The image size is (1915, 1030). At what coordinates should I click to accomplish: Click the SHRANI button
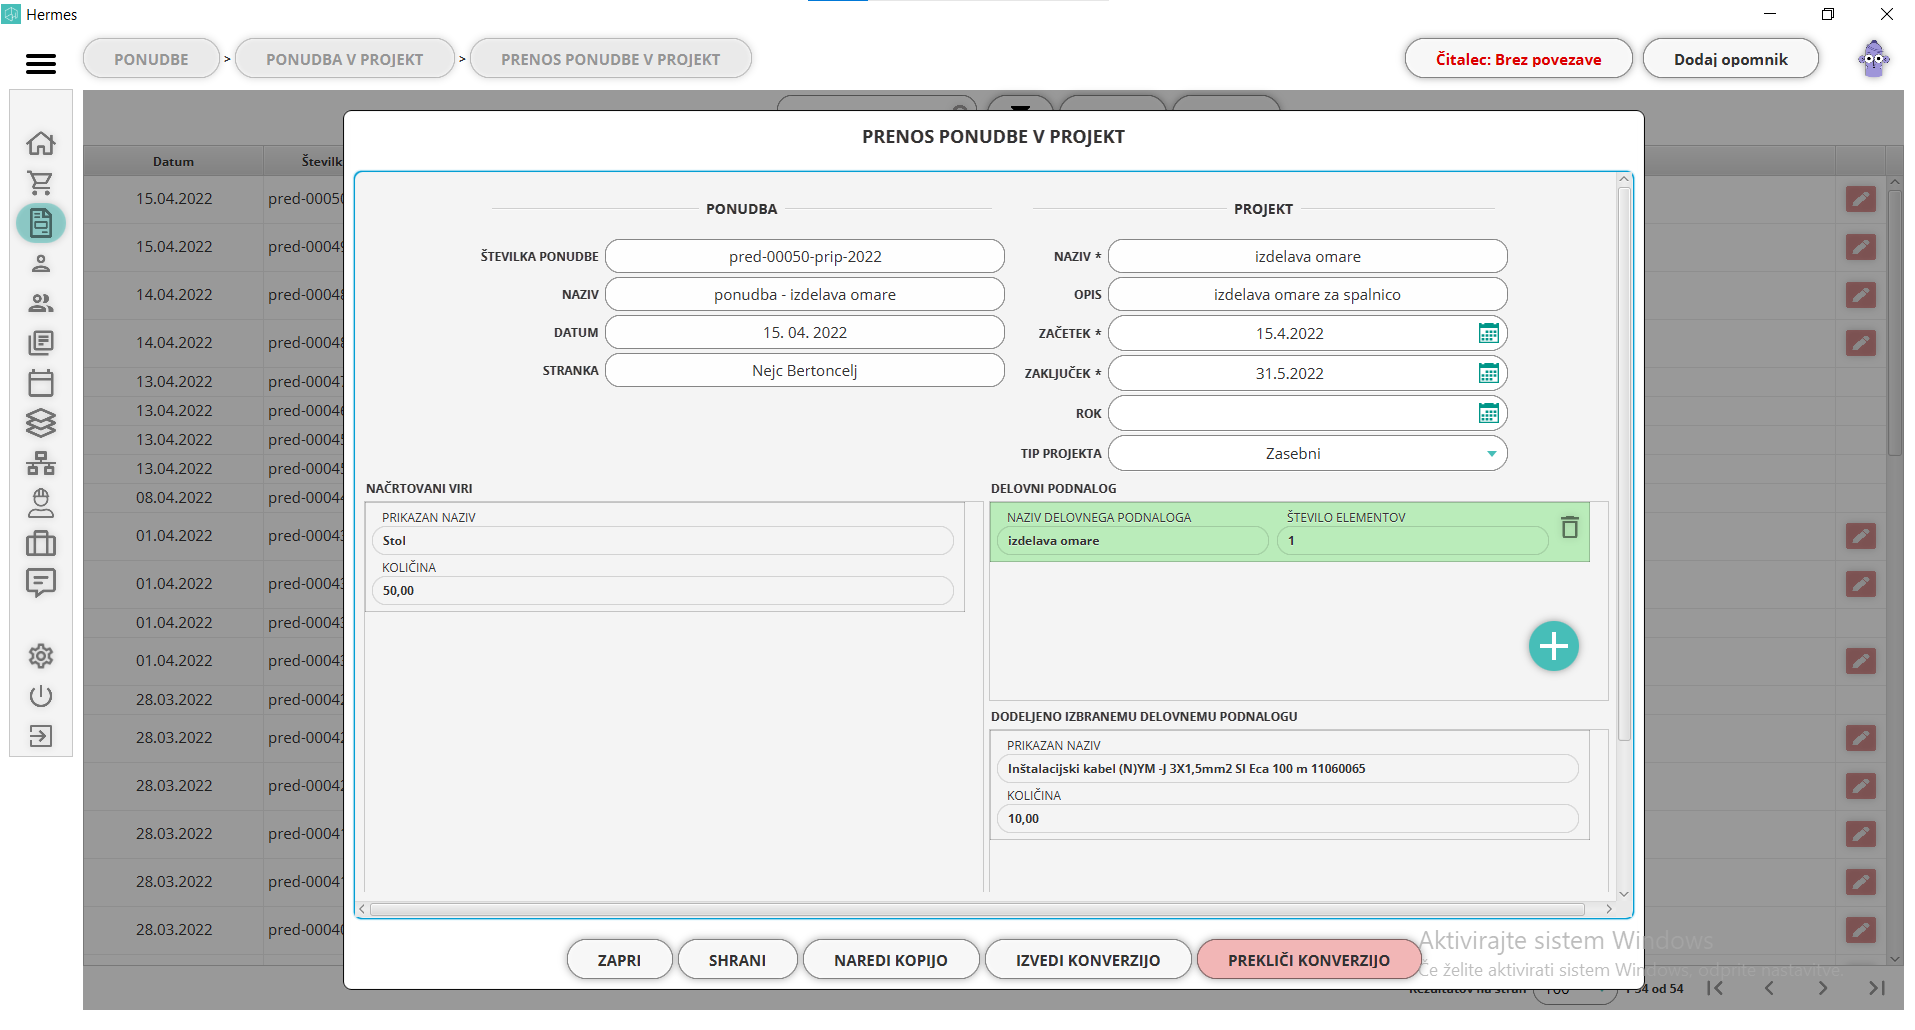pyautogui.click(x=738, y=960)
